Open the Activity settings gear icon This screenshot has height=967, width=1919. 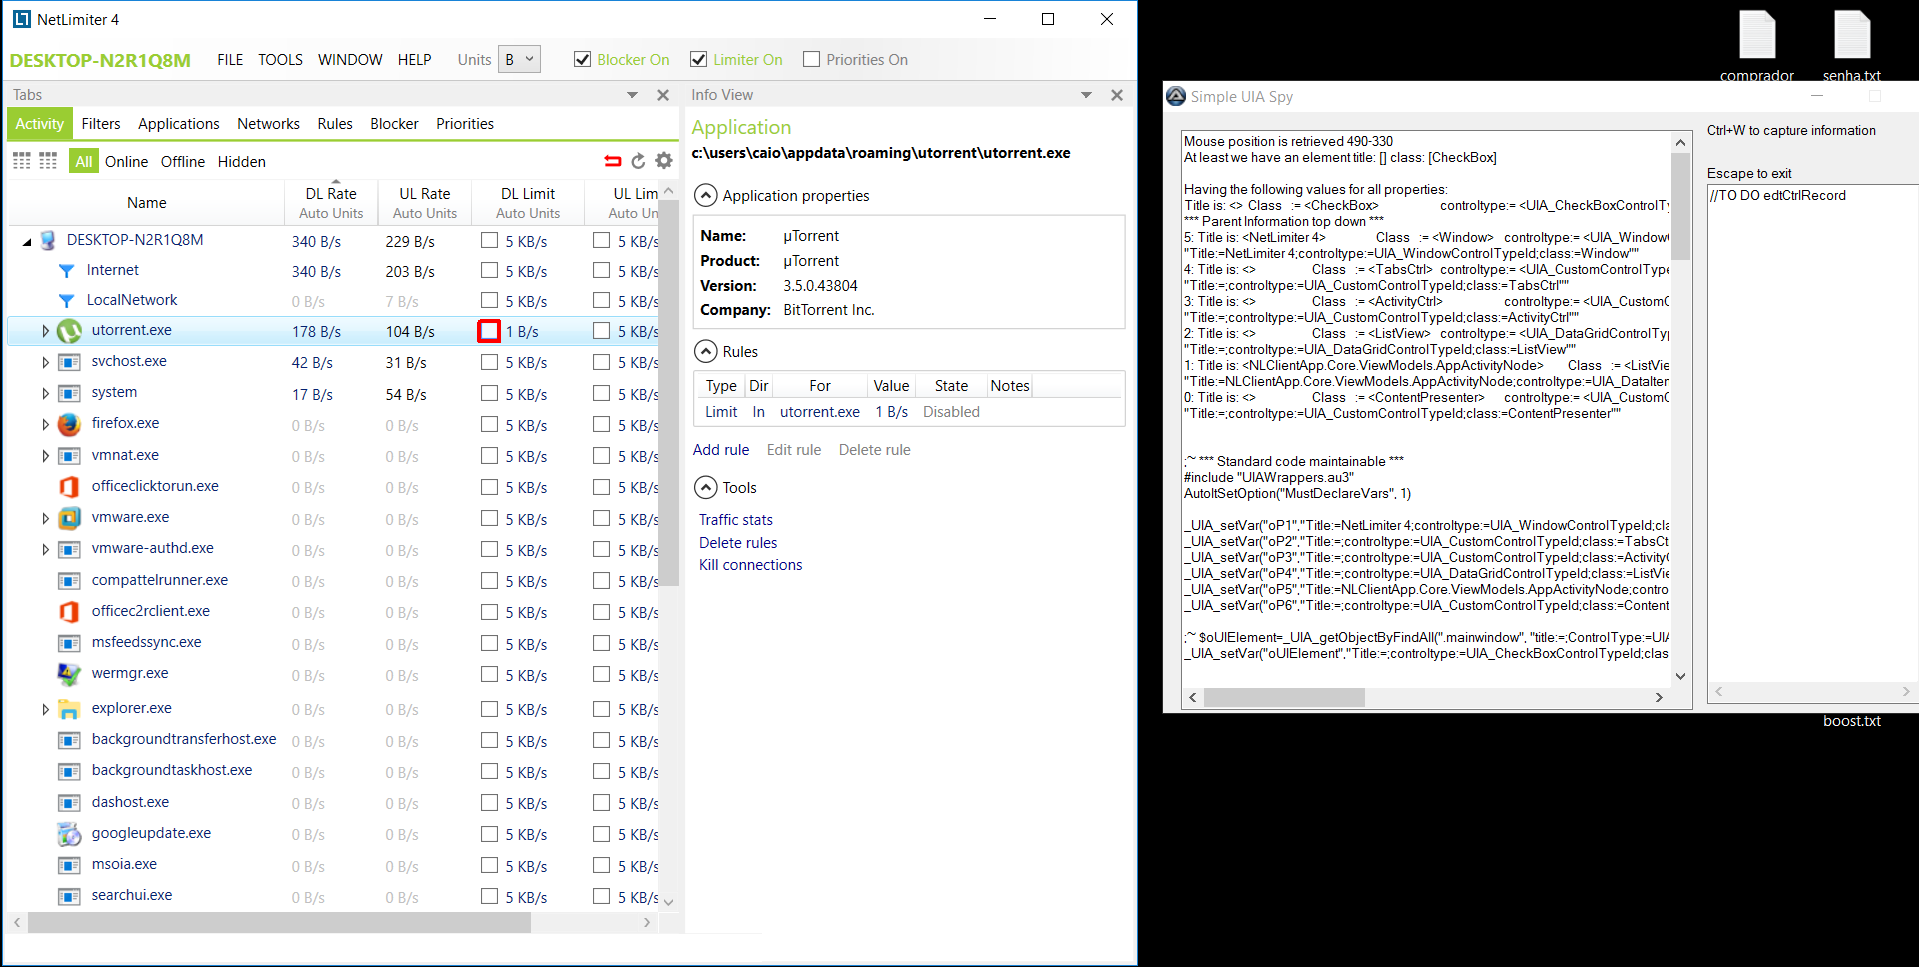664,161
